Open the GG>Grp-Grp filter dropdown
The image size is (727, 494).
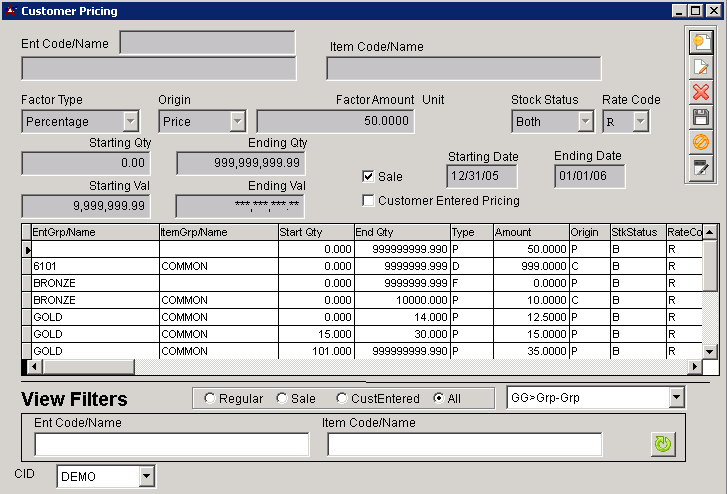point(677,398)
